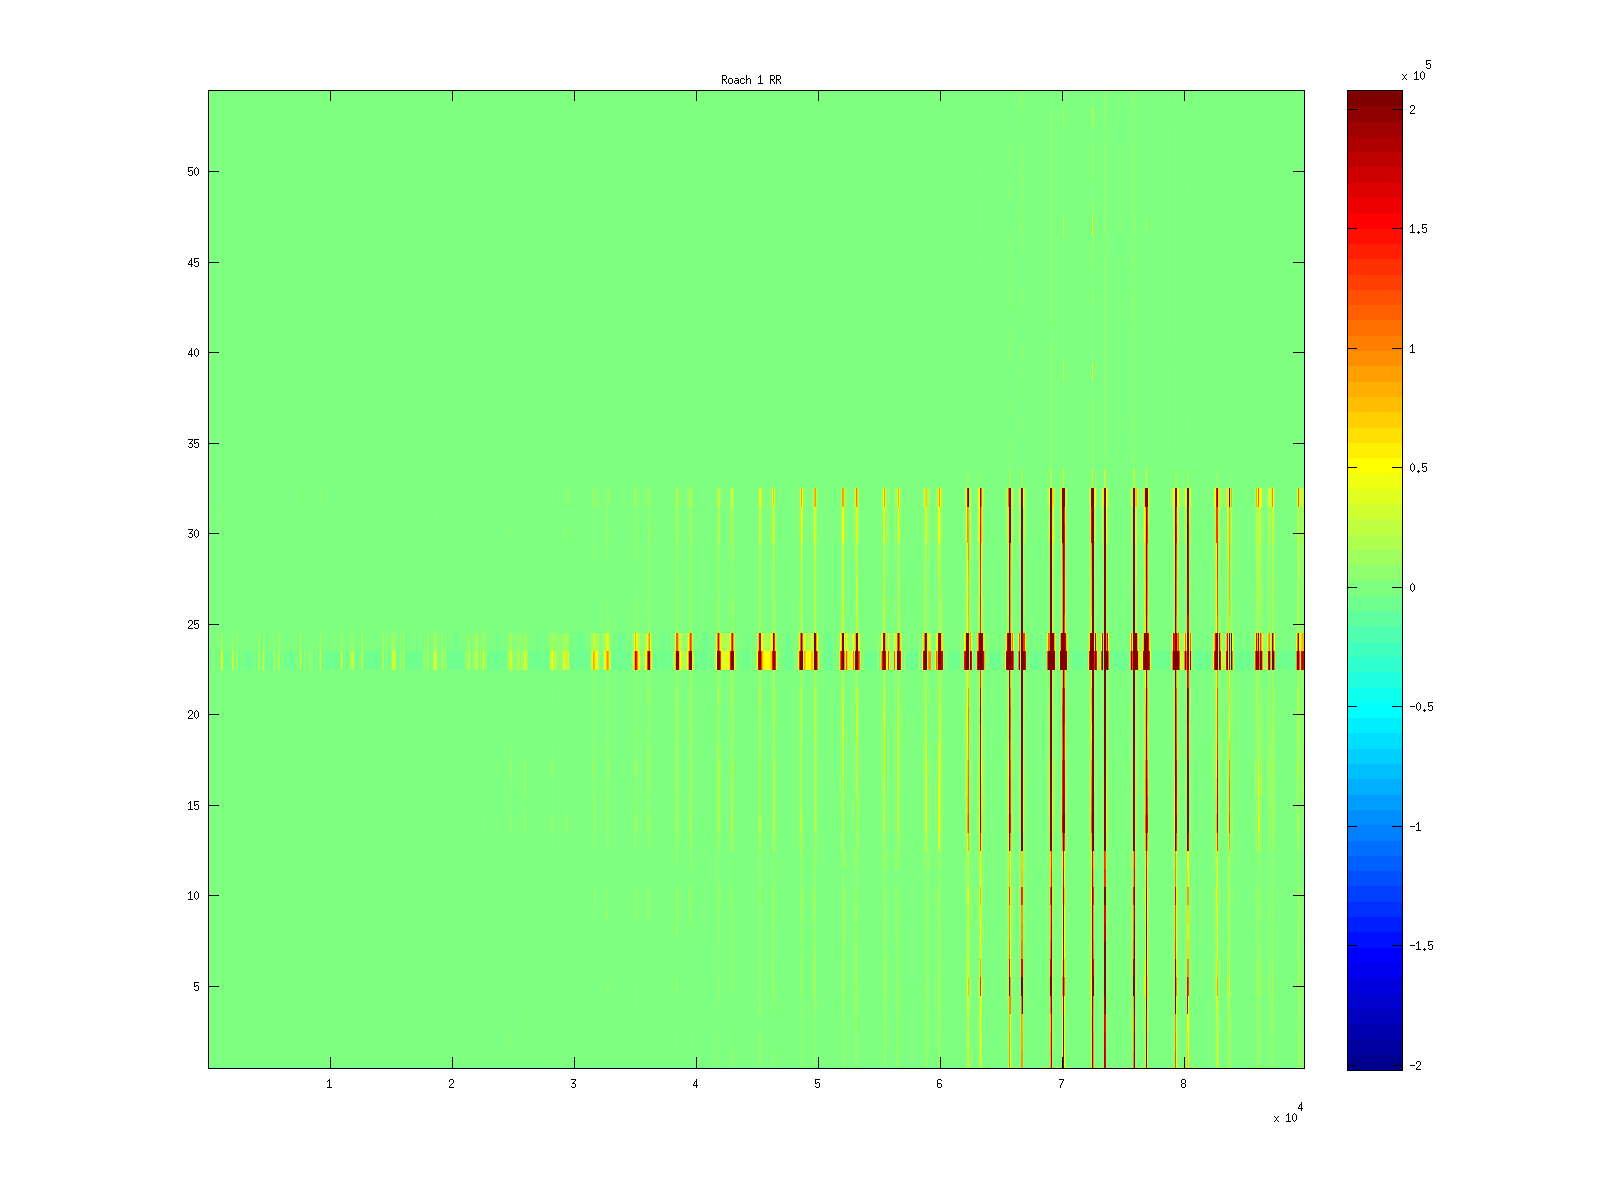
Task: Click the y-axis tick label 50
Action: 193,172
